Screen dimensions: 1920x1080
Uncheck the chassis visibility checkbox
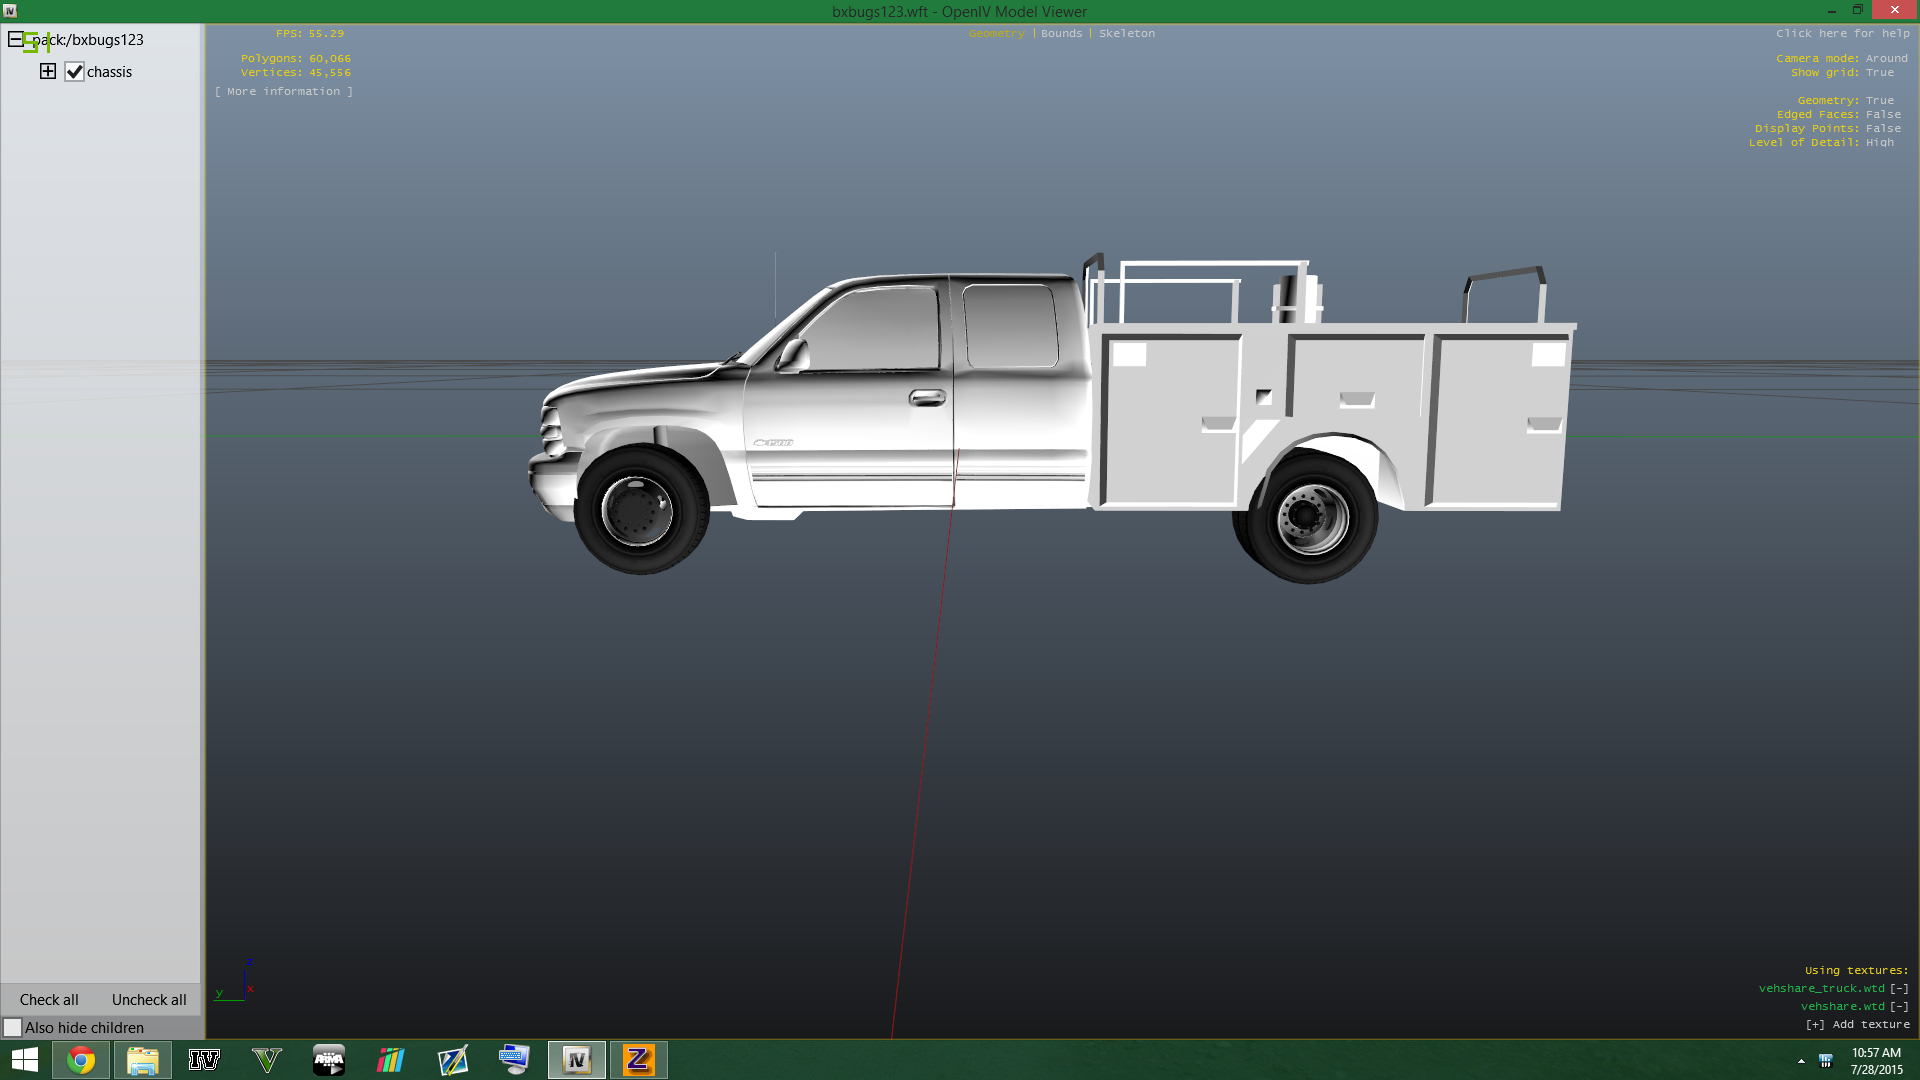(x=74, y=72)
